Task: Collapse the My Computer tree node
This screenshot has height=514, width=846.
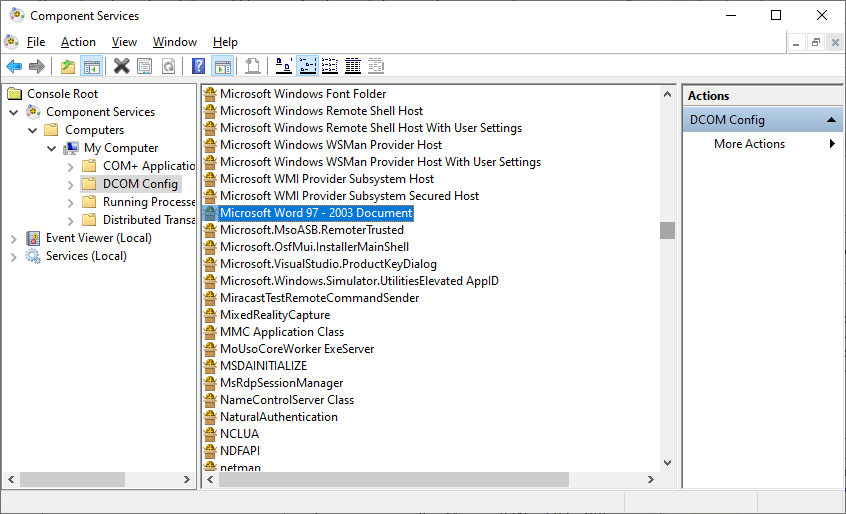Action: (x=52, y=148)
